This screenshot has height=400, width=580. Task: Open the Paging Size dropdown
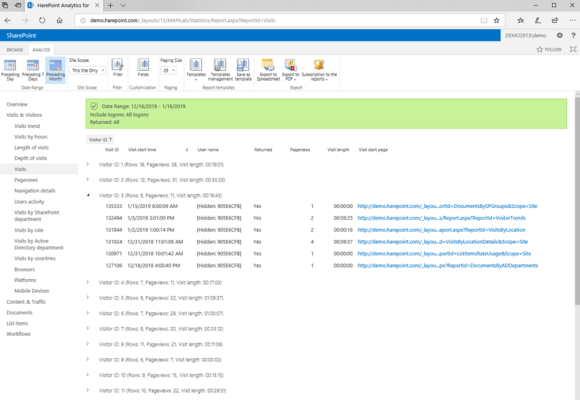click(168, 70)
